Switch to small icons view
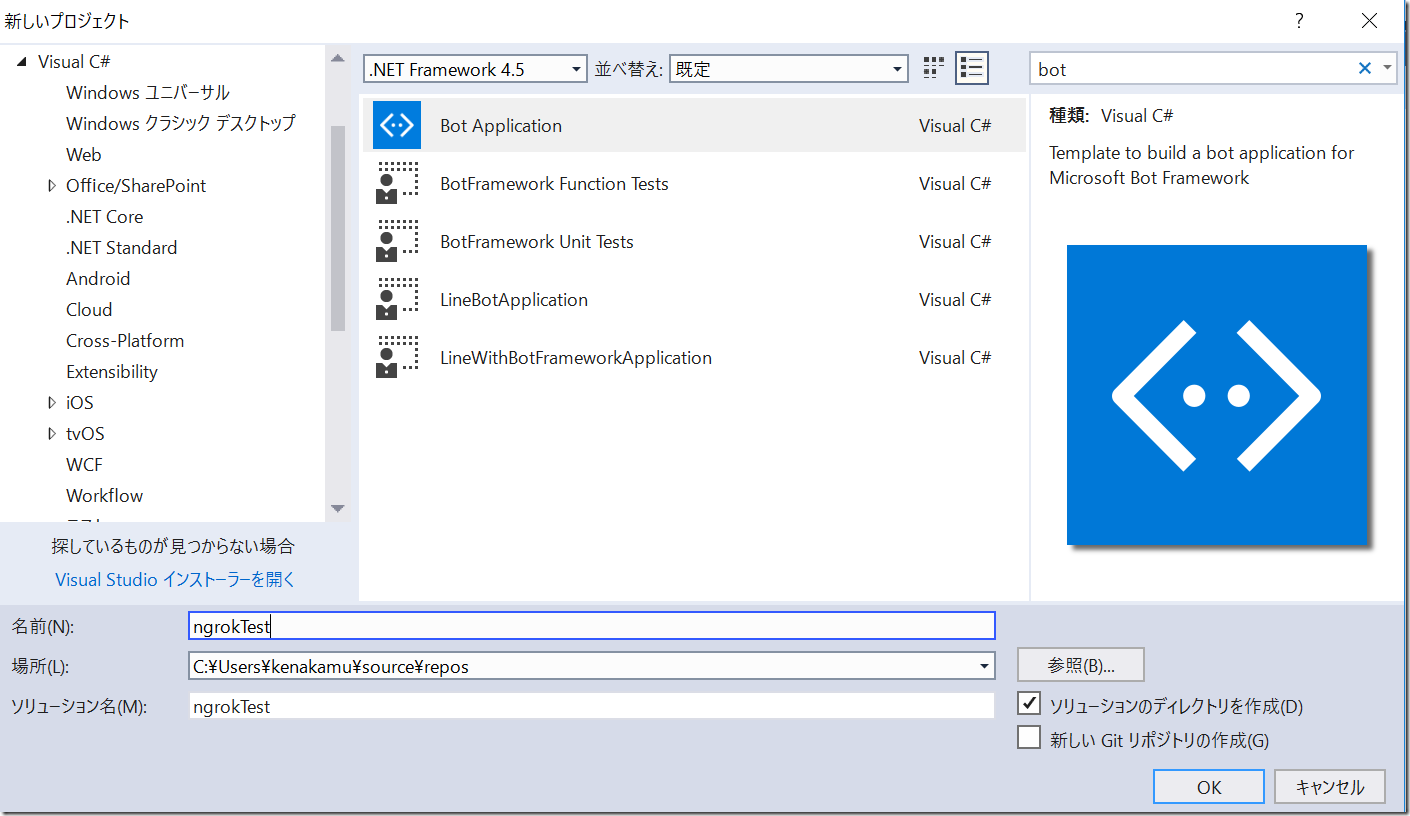 click(934, 68)
